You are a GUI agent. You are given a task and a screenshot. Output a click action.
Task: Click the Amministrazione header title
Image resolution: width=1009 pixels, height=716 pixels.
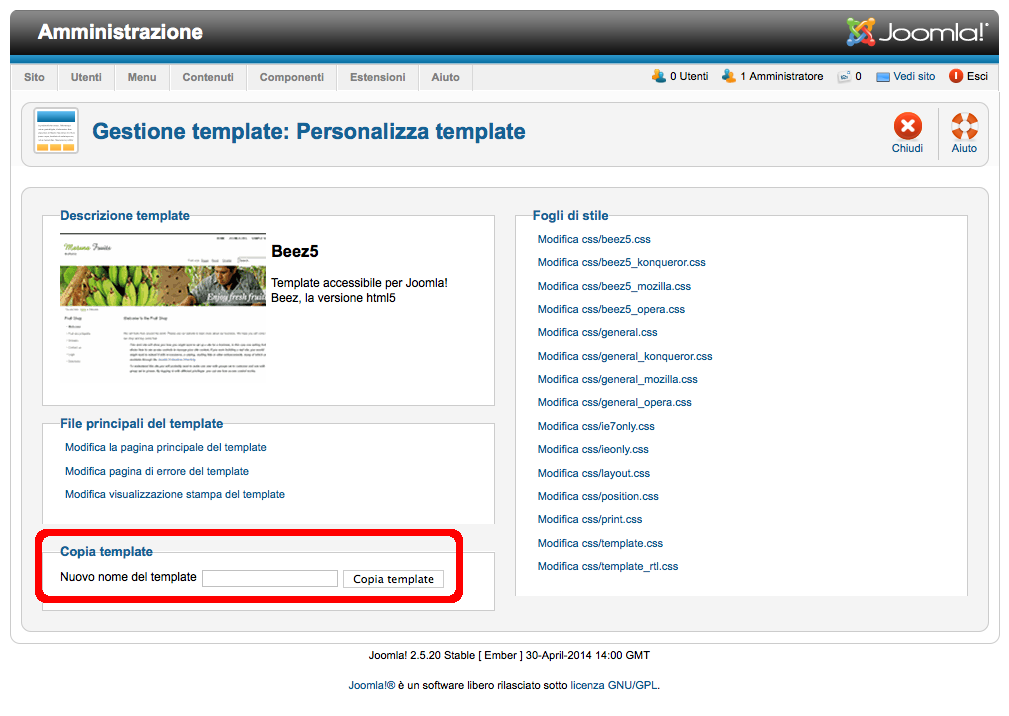pyautogui.click(x=120, y=32)
